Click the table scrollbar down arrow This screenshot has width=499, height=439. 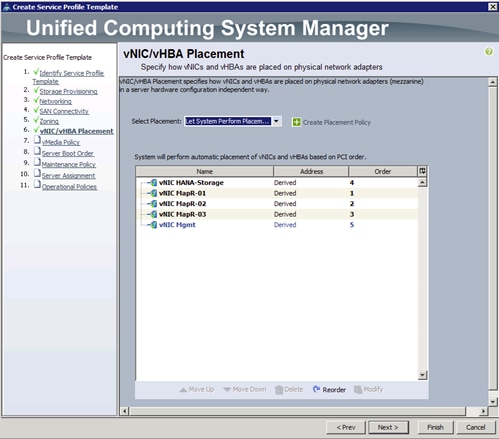(422, 375)
